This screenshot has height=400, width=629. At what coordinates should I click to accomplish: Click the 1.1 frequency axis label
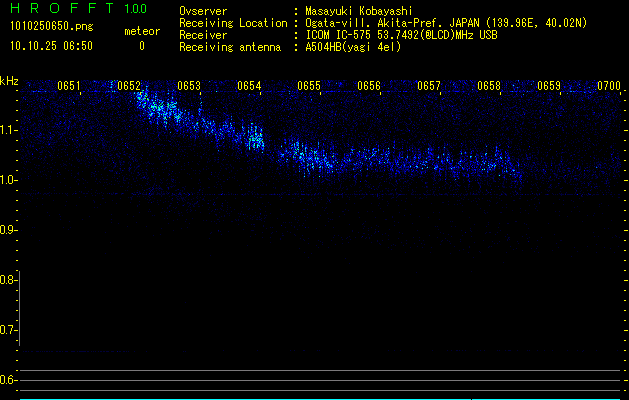(x=9, y=130)
